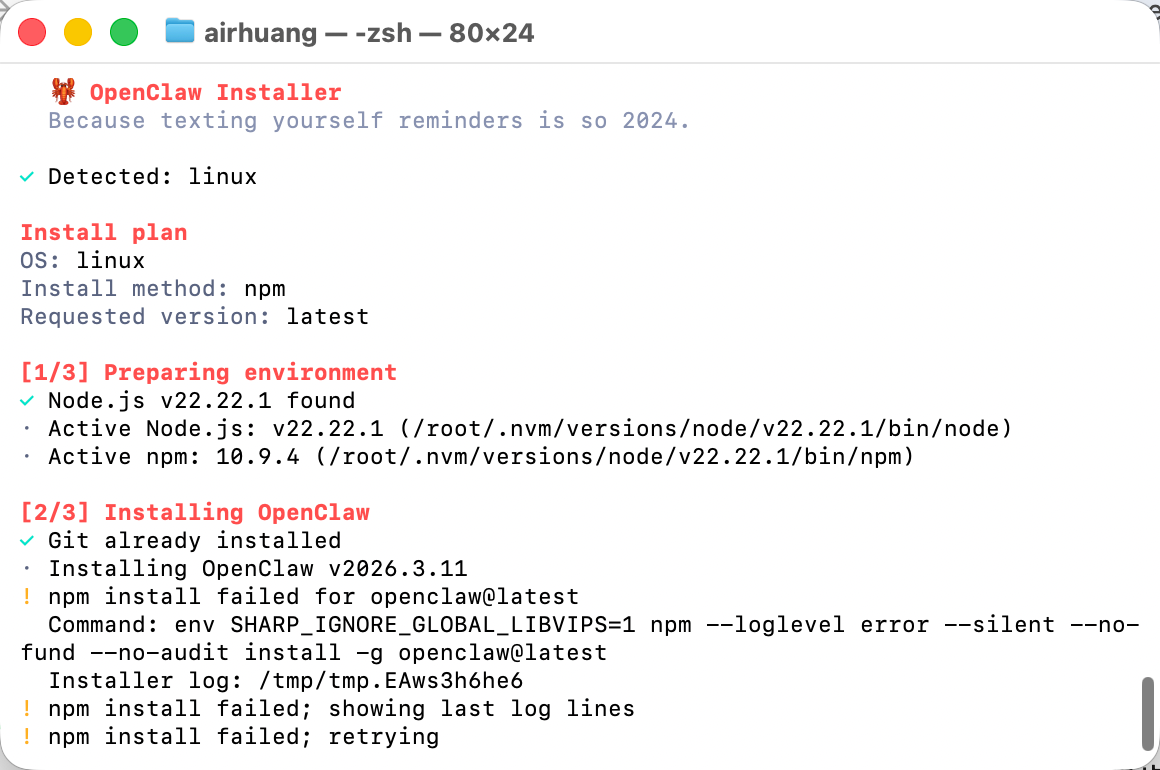The height and width of the screenshot is (770, 1160).
Task: Click the warning mark before failed for openclaw@latest
Action: (27, 597)
